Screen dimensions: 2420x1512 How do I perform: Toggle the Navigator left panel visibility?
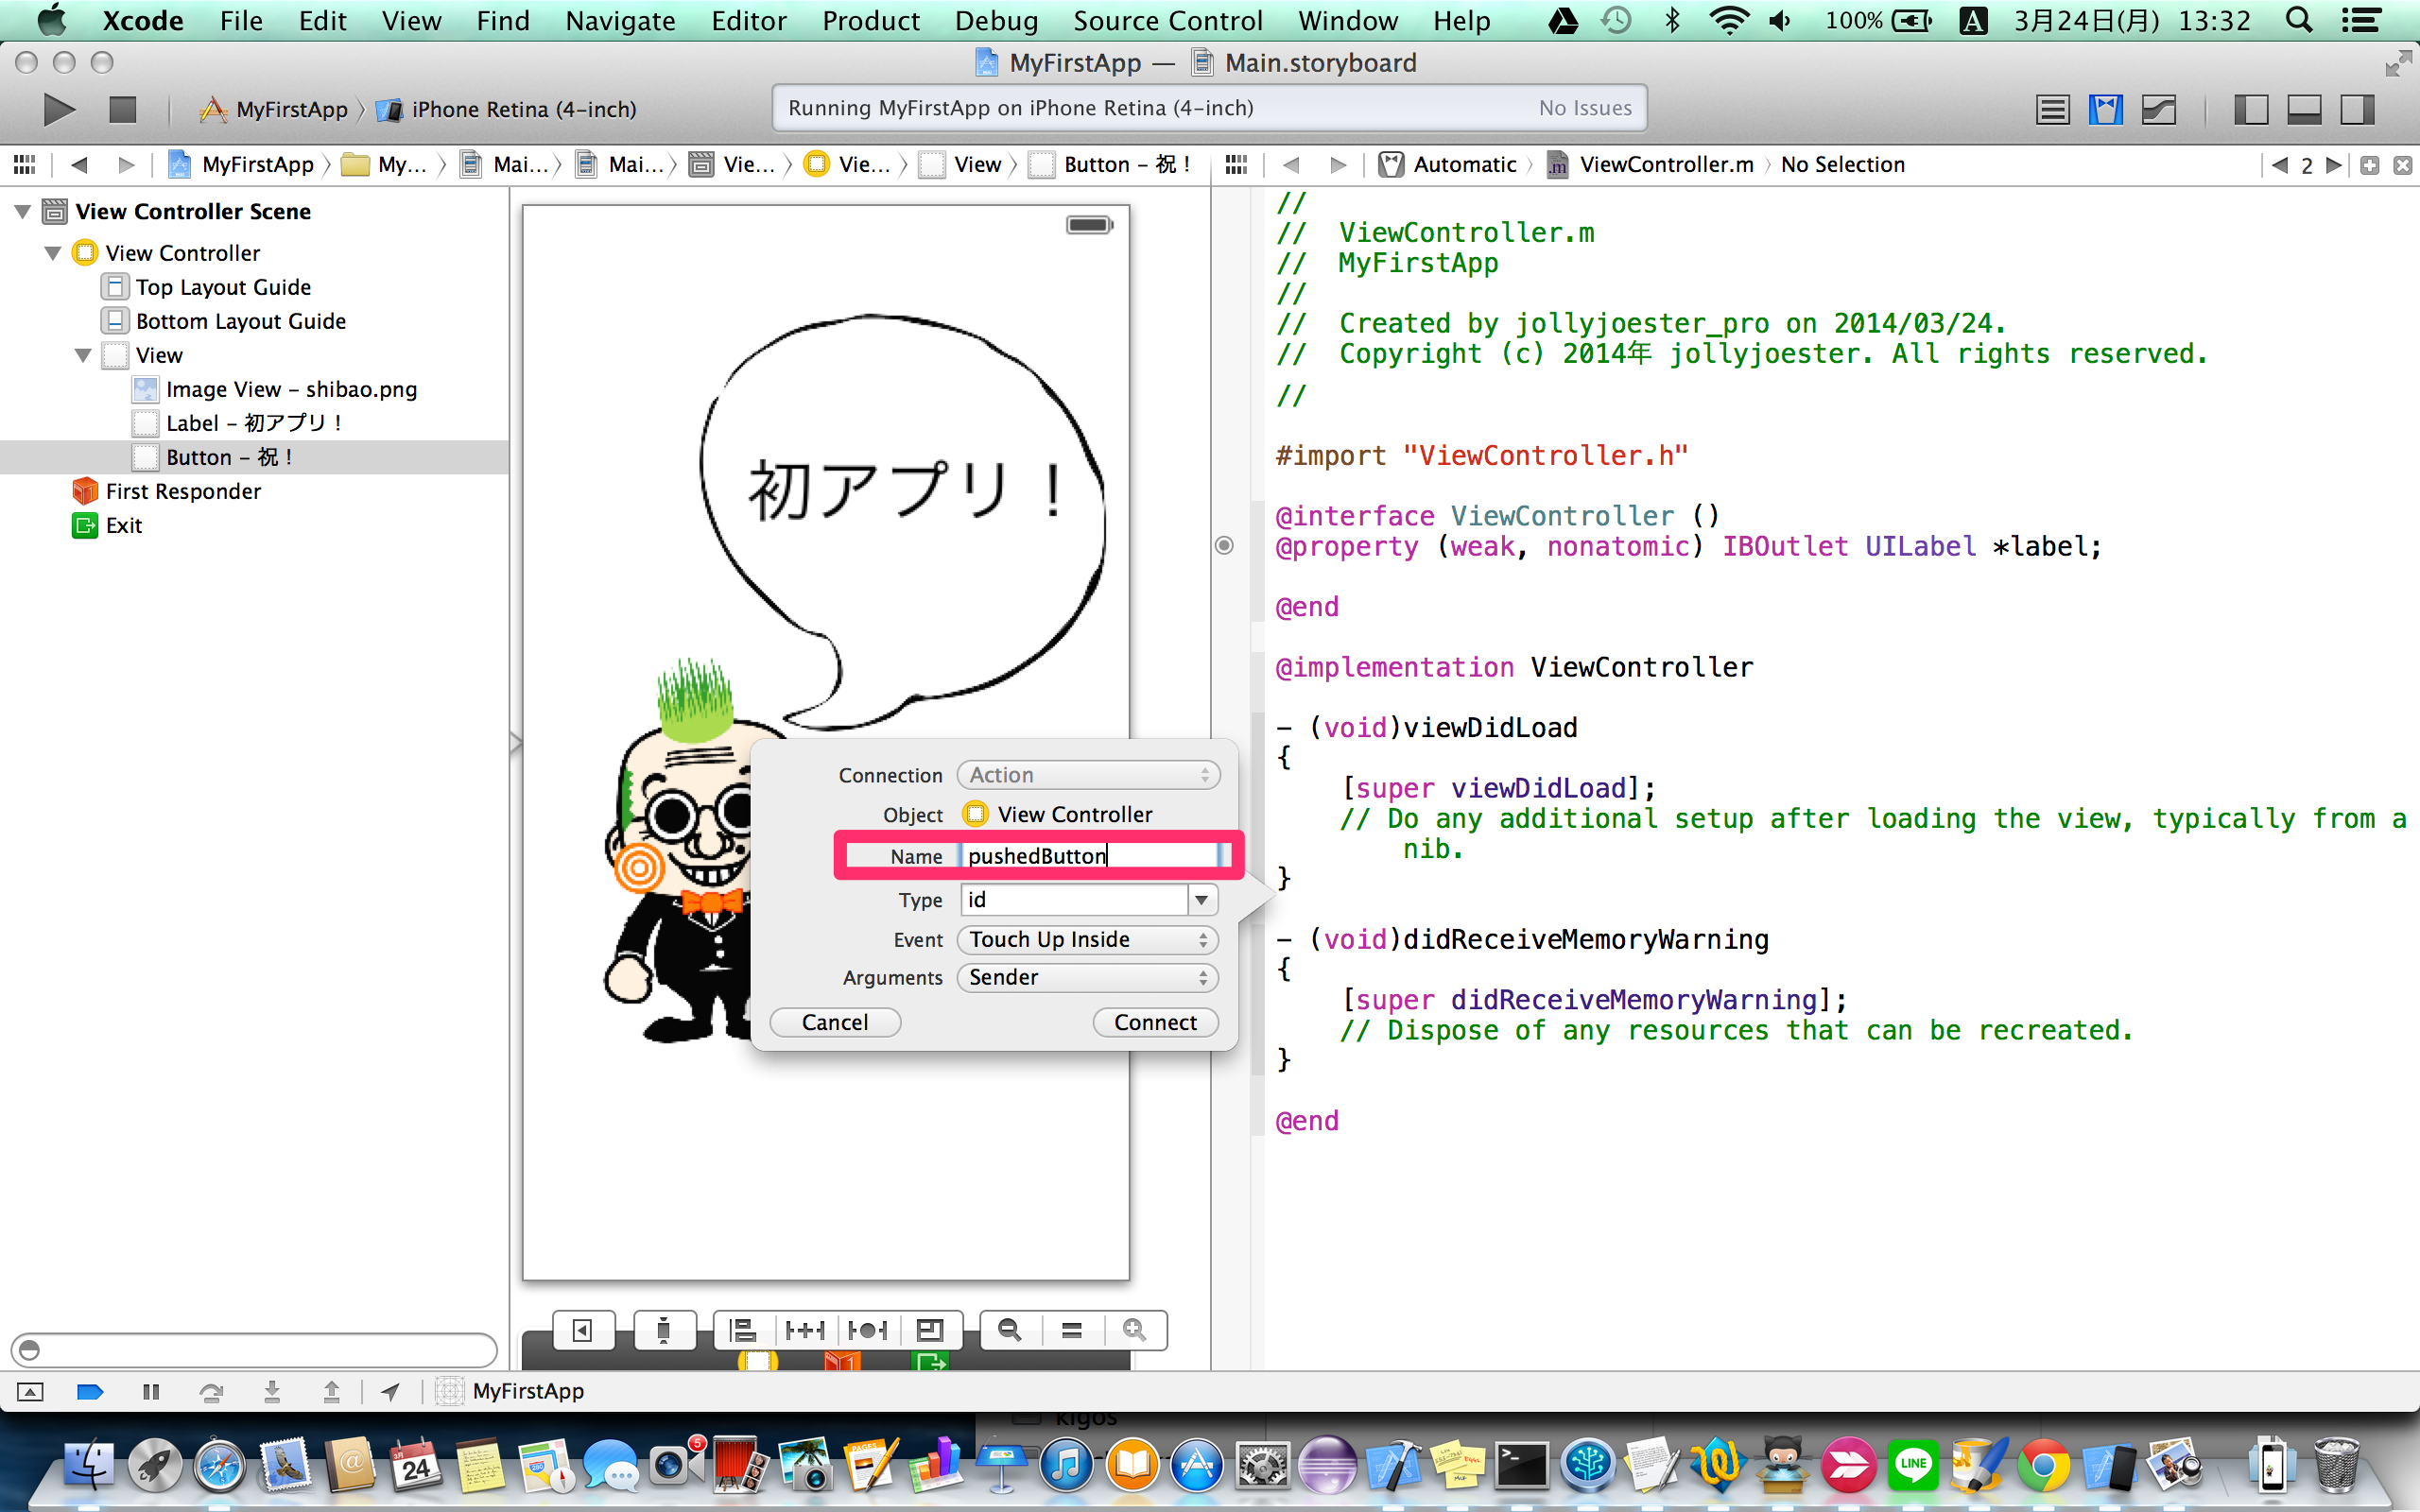tap(2251, 109)
